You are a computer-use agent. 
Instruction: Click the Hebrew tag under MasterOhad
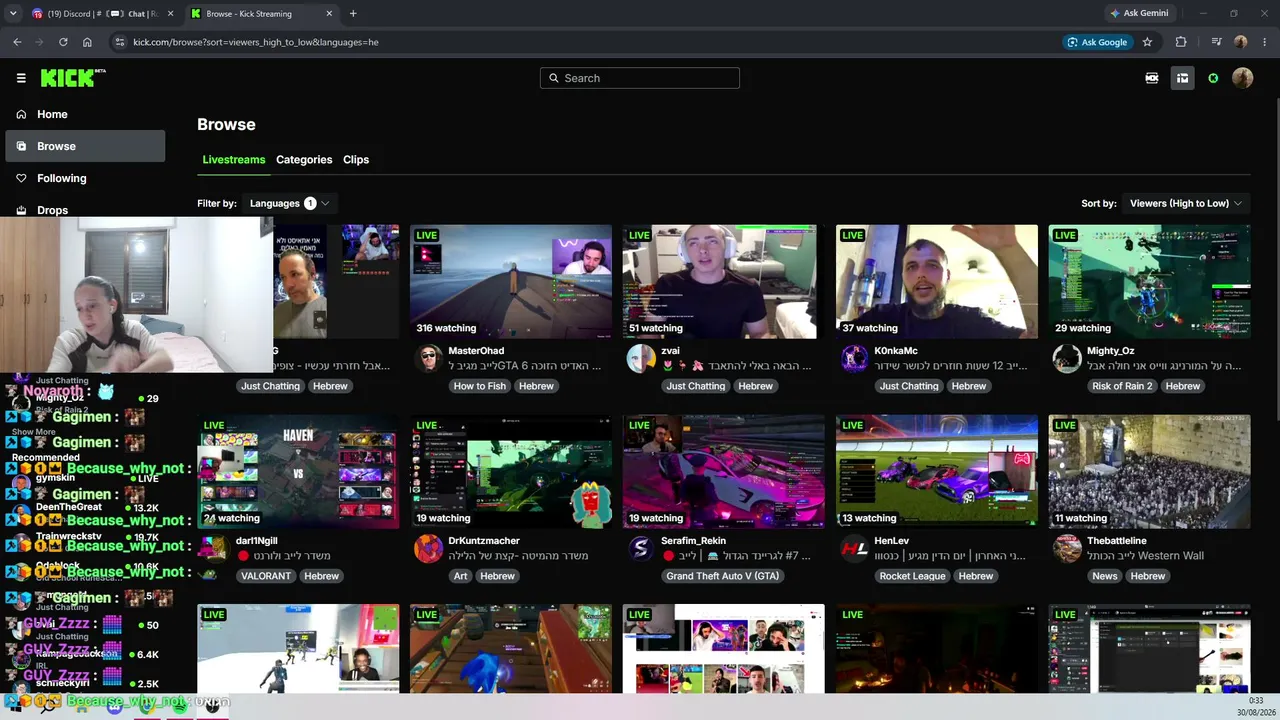point(536,386)
